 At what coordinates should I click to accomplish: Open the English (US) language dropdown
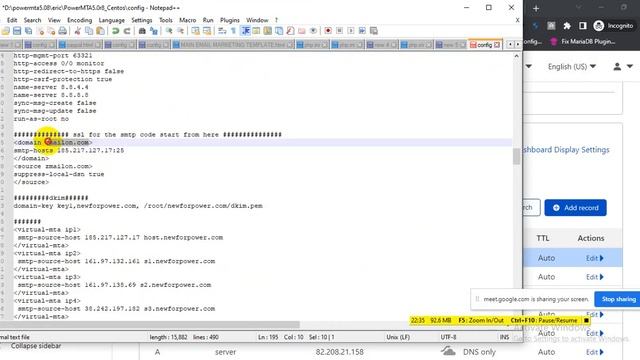[x=571, y=67]
